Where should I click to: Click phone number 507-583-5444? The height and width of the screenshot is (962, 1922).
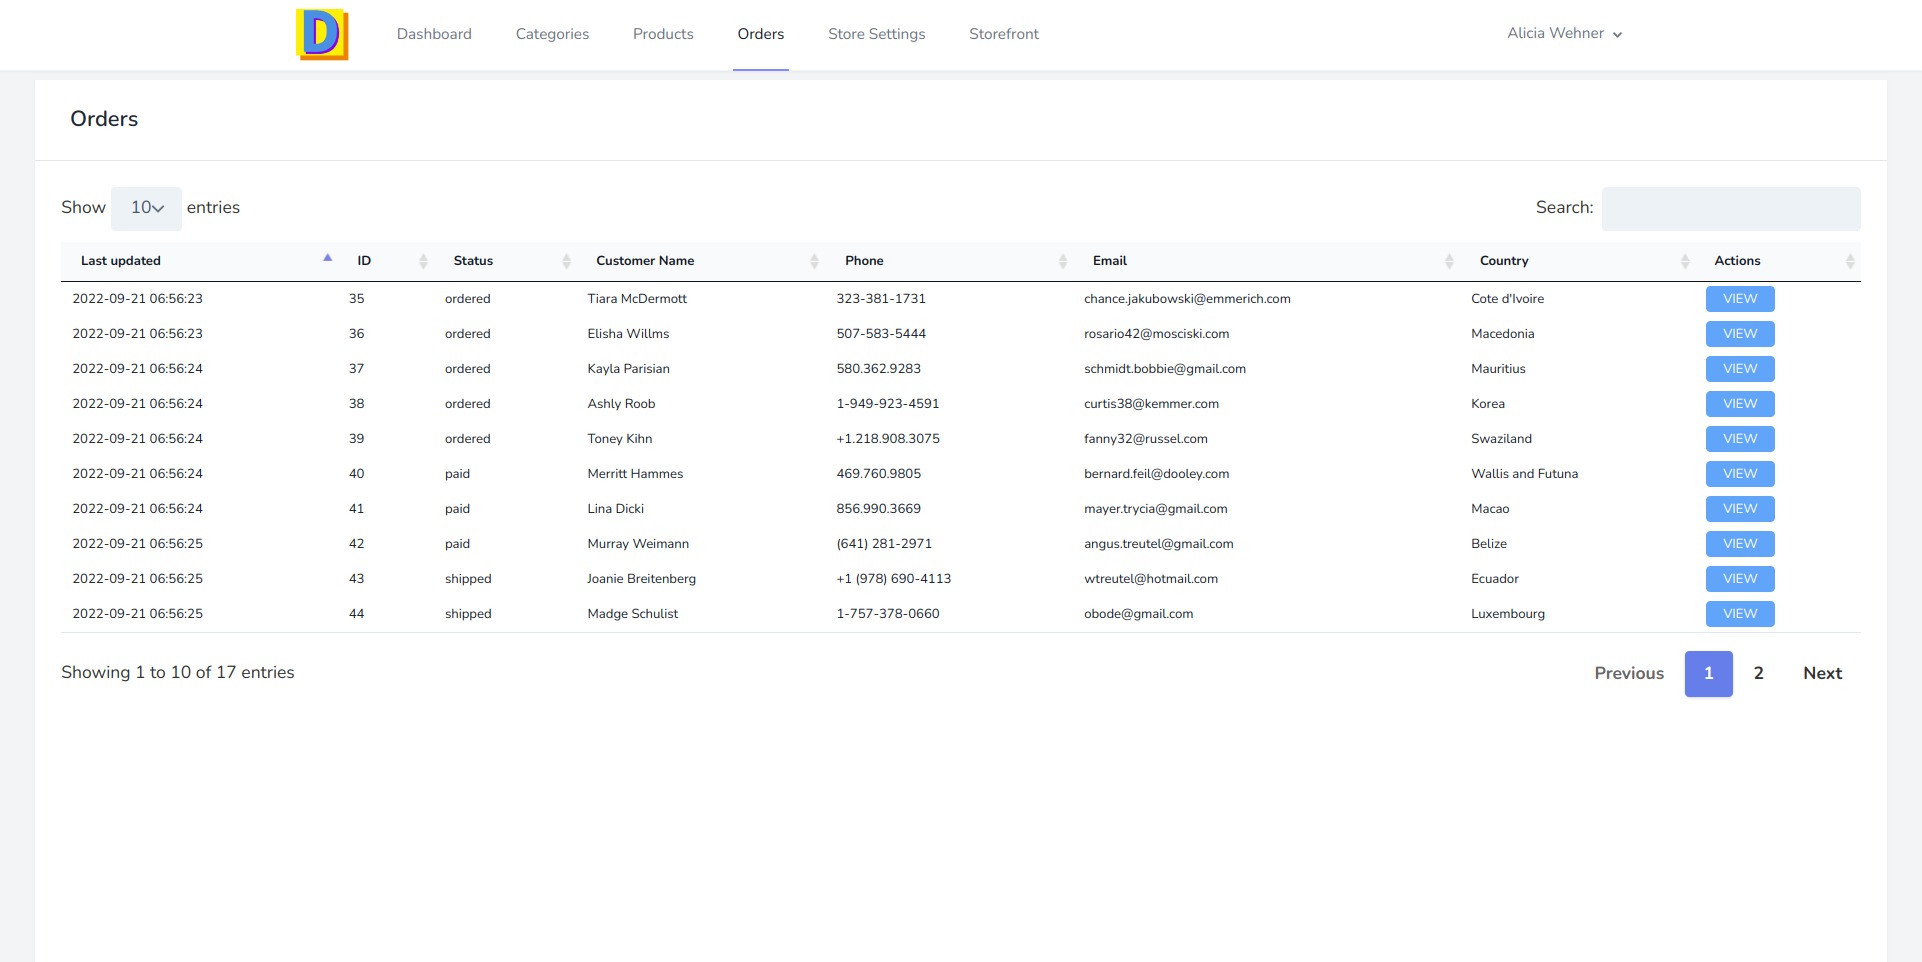(881, 334)
